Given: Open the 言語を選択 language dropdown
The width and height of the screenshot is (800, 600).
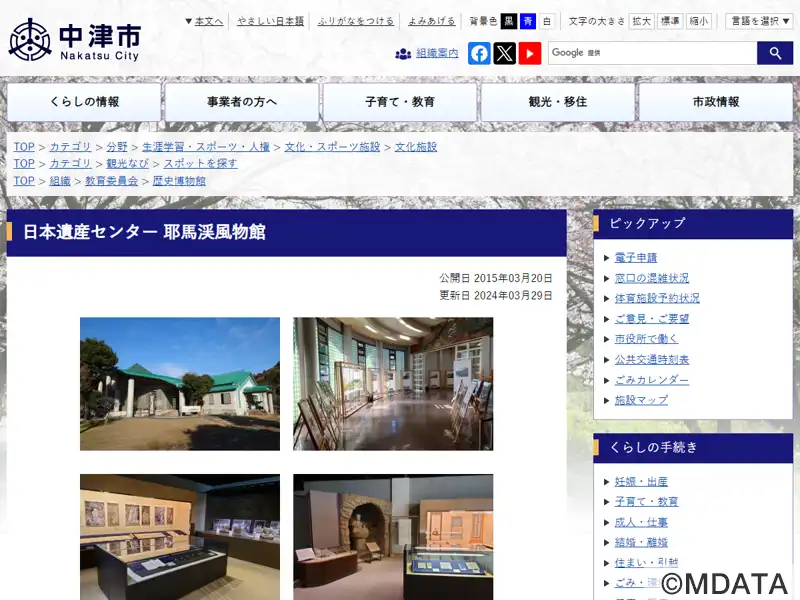Looking at the screenshot, I should (x=759, y=21).
